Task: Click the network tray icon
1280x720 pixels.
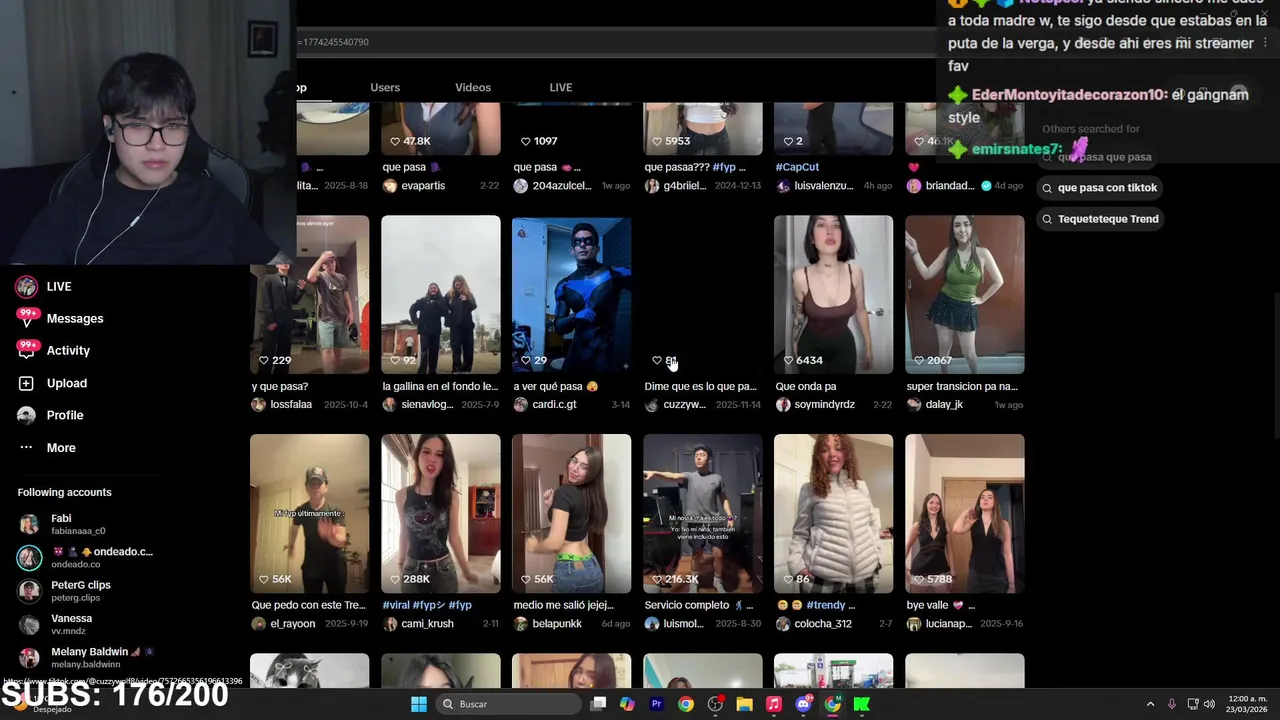Action: tap(1192, 704)
